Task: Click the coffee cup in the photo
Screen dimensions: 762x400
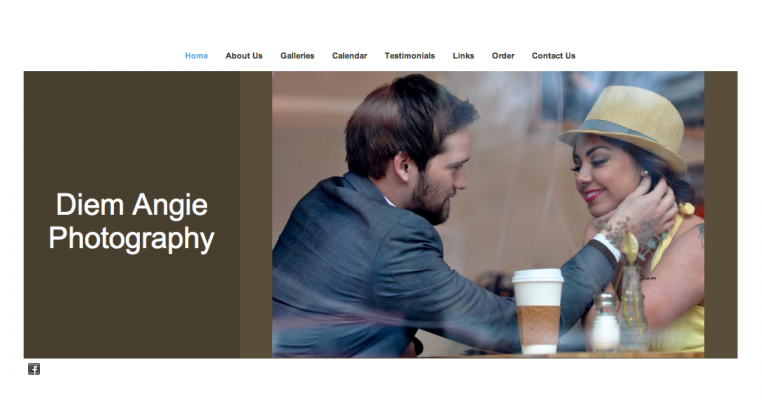Action: click(x=538, y=311)
